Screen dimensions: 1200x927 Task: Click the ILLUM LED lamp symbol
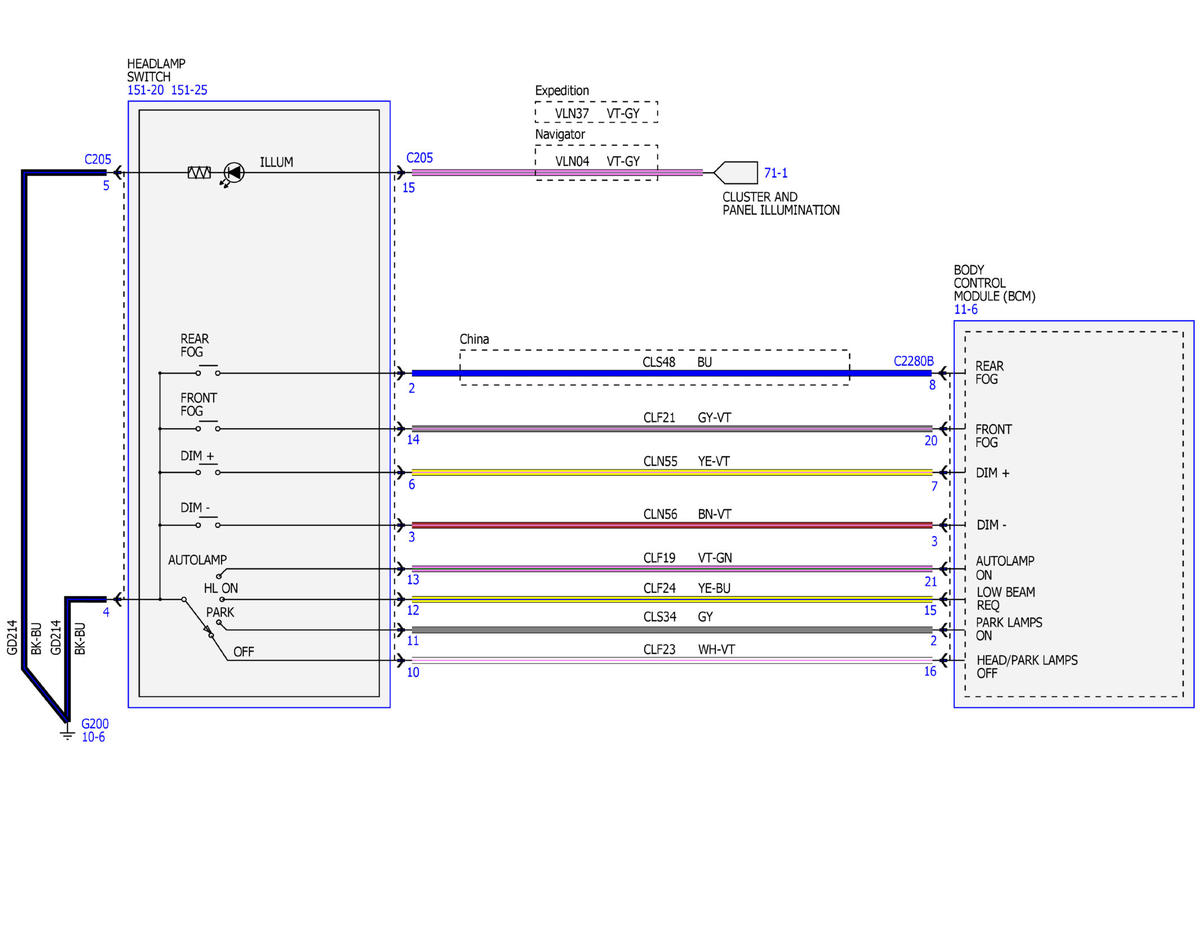point(233,173)
